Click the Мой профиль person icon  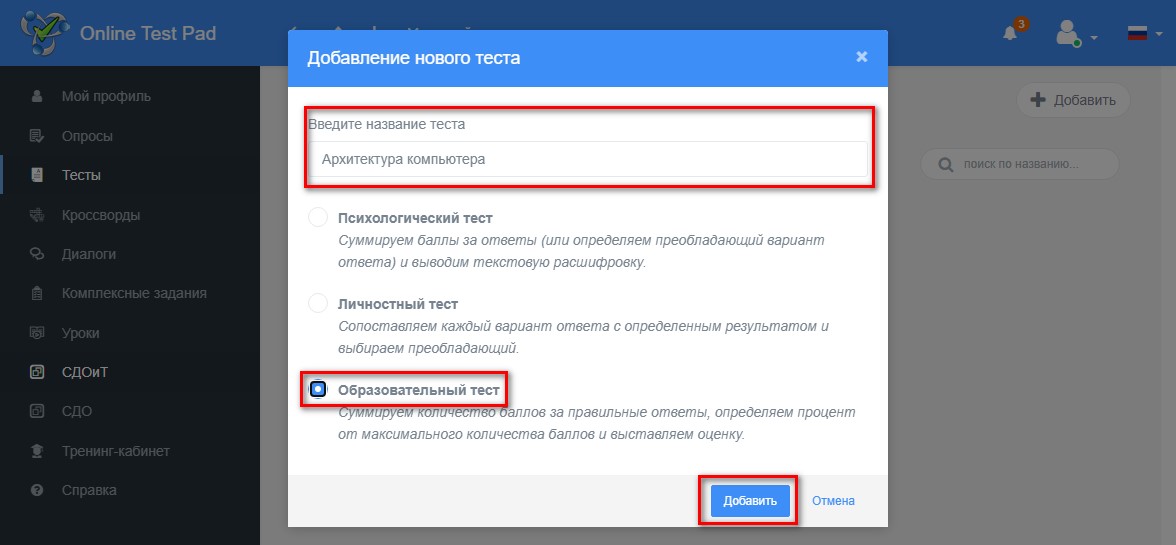(37, 97)
